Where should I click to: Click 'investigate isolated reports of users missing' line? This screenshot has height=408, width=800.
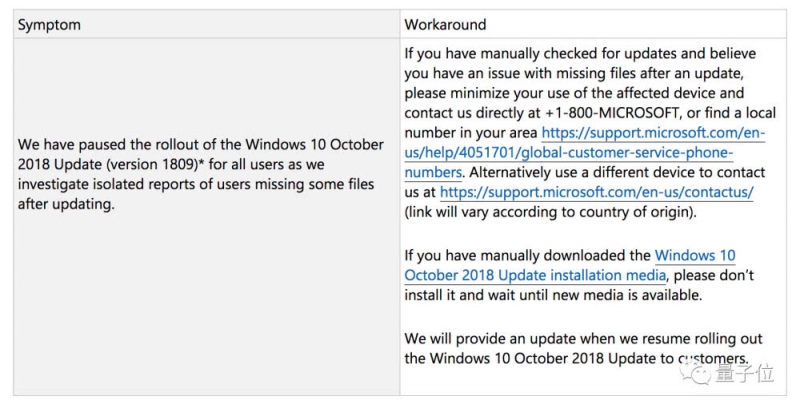(x=155, y=185)
